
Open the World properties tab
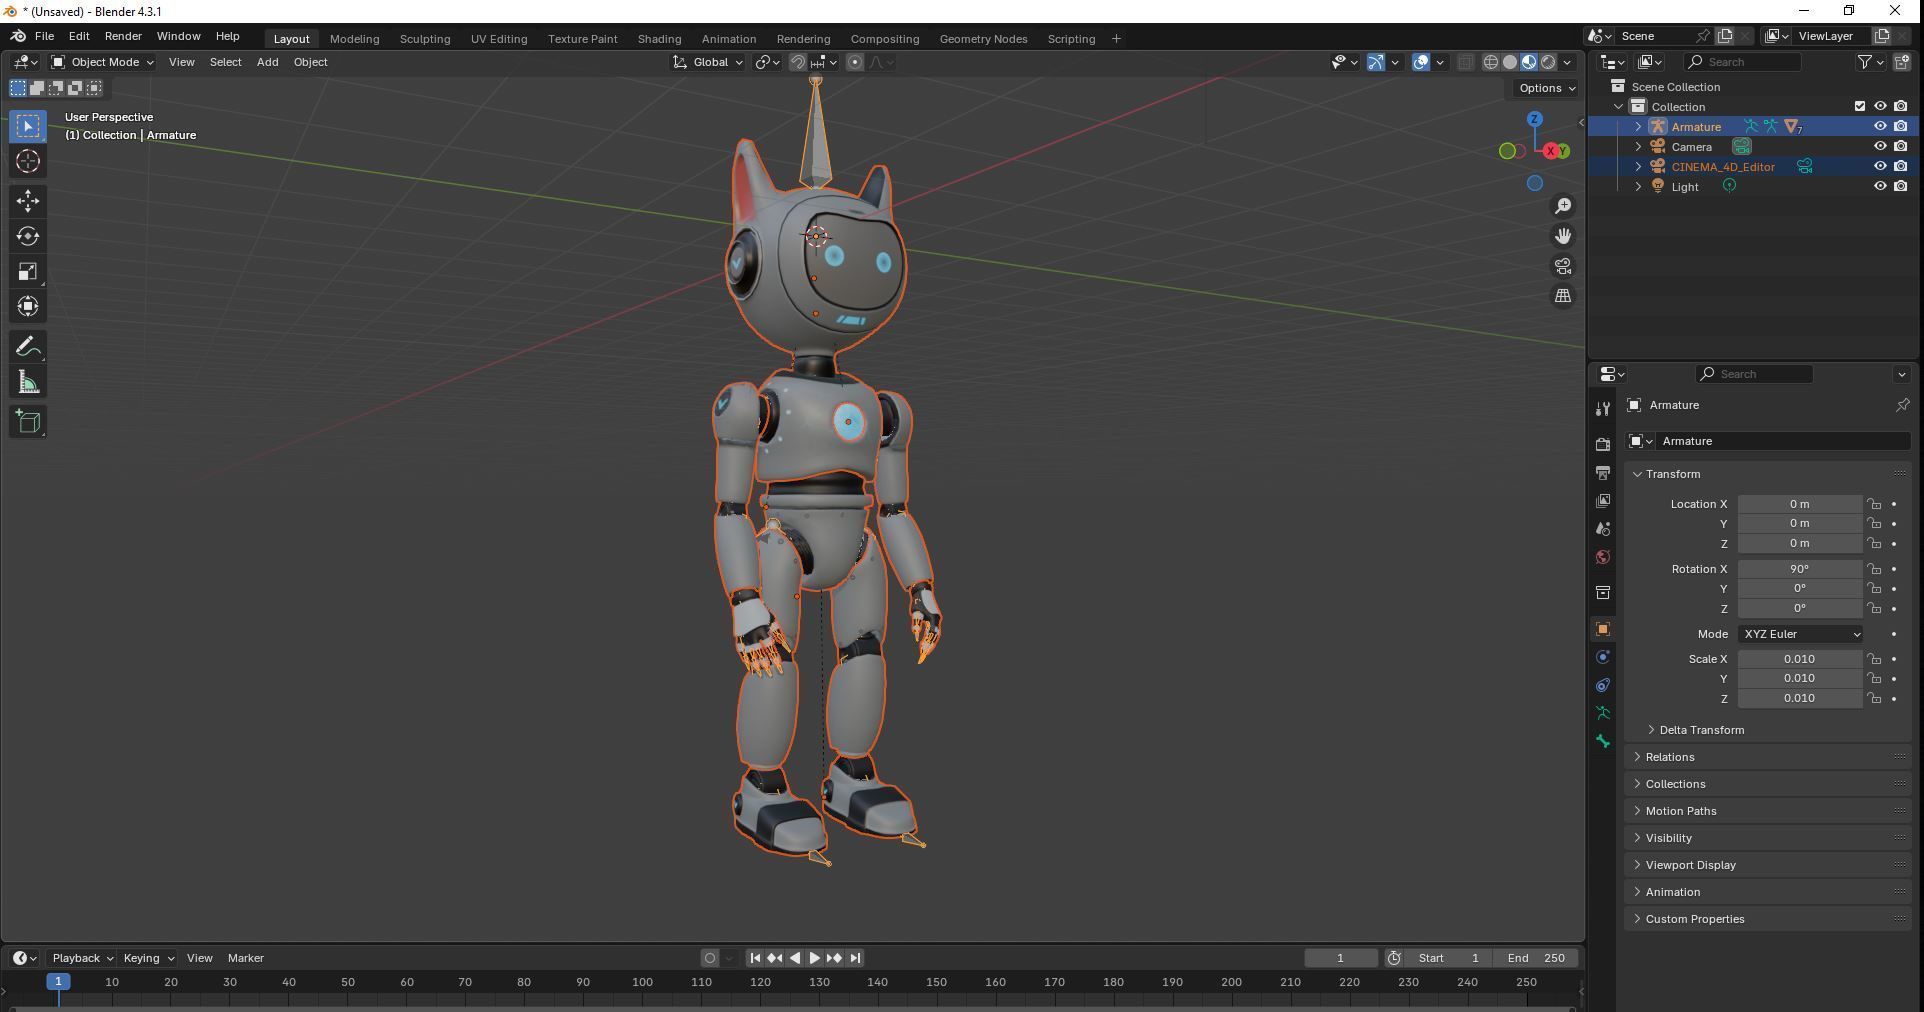pyautogui.click(x=1603, y=557)
